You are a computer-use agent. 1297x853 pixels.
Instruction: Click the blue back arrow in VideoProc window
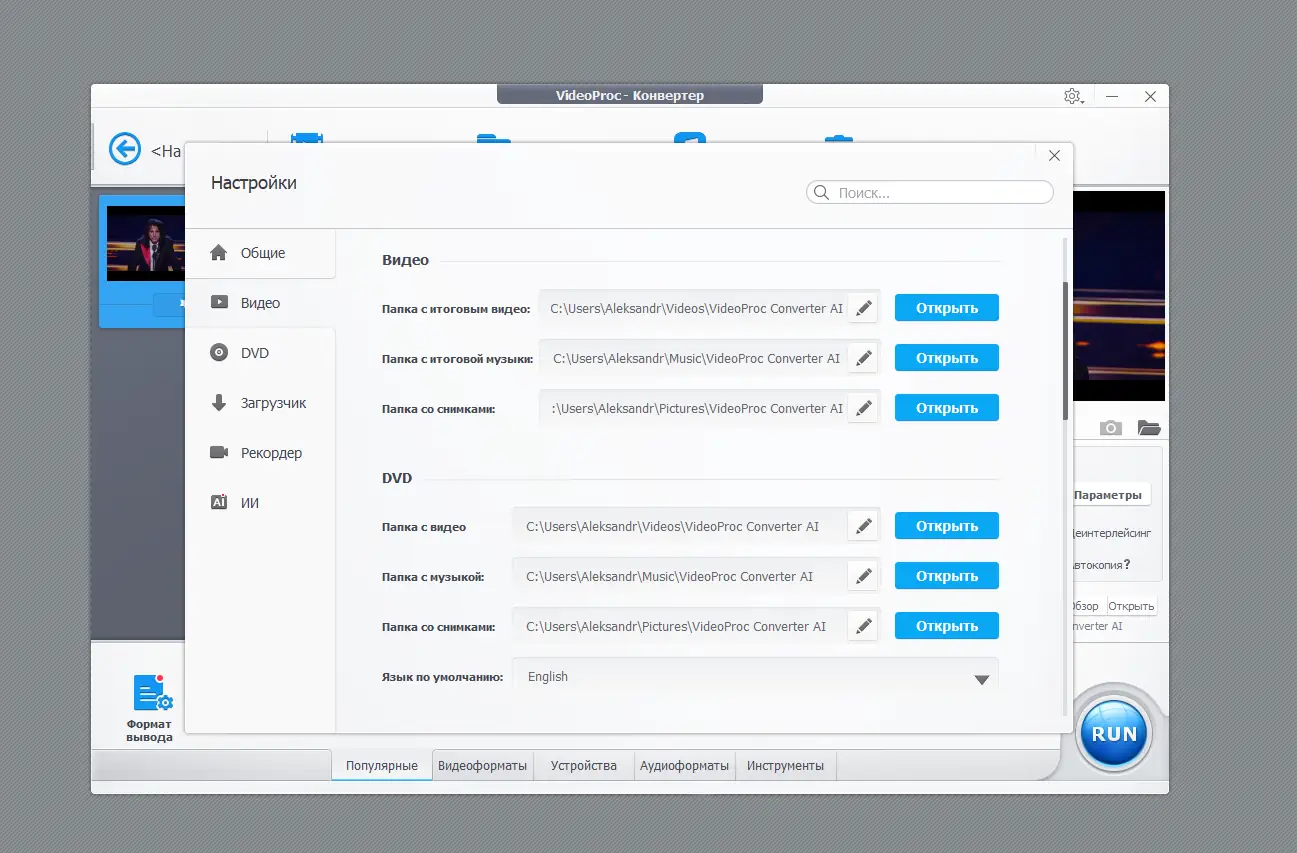click(125, 150)
